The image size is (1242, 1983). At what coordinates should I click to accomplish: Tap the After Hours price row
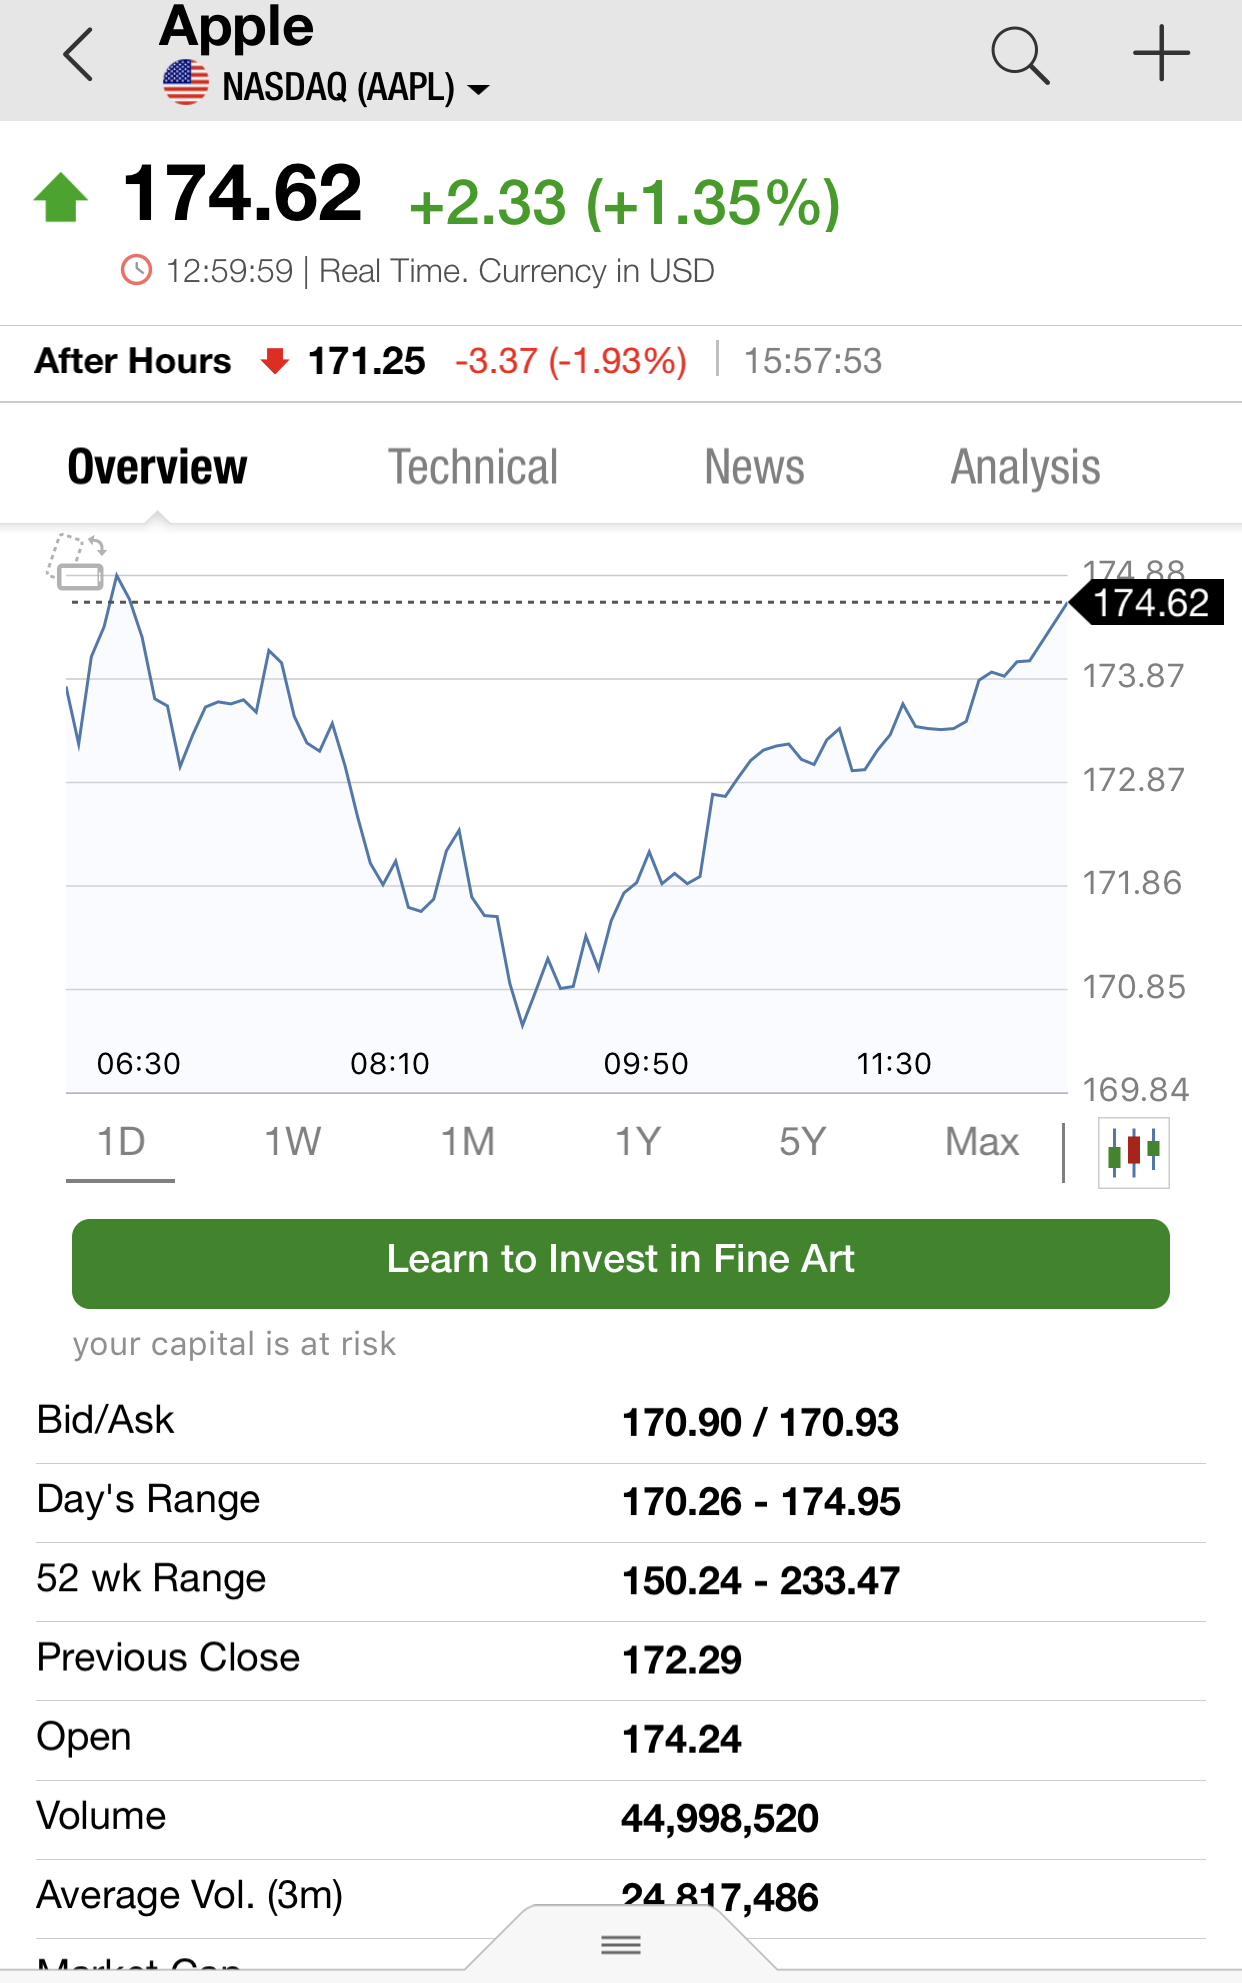point(459,361)
